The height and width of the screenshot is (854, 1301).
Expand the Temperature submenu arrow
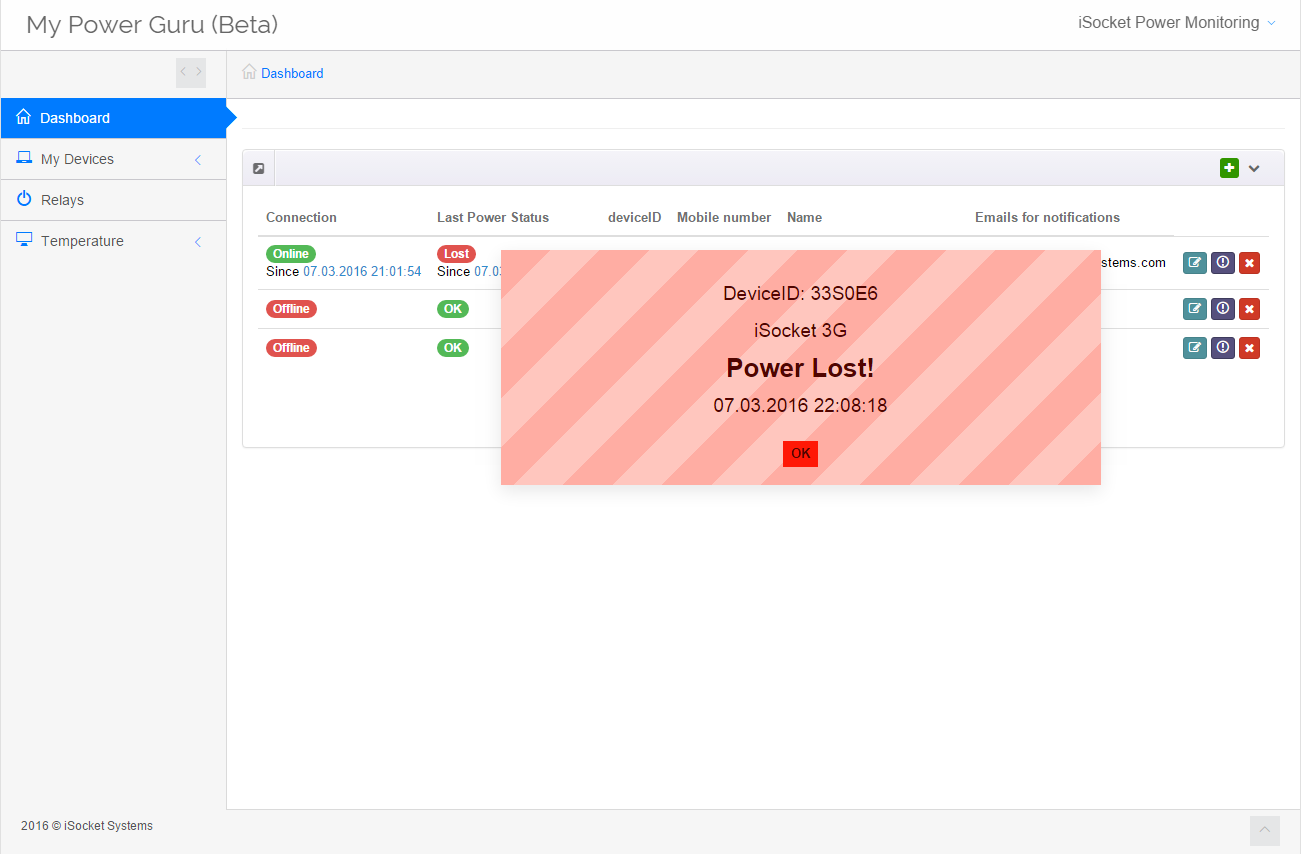point(198,242)
